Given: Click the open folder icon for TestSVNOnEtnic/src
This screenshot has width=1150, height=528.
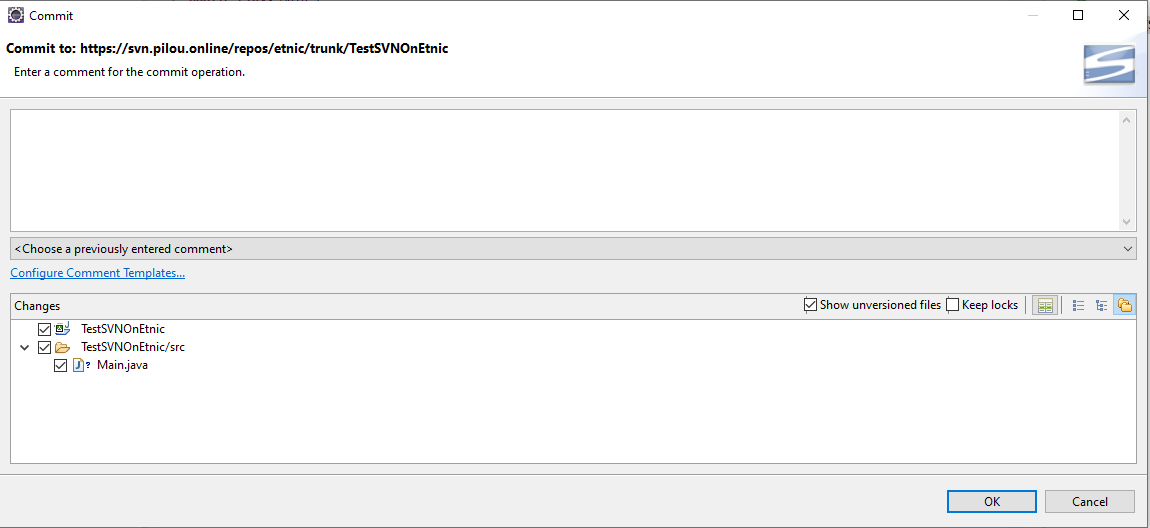Looking at the screenshot, I should [62, 347].
